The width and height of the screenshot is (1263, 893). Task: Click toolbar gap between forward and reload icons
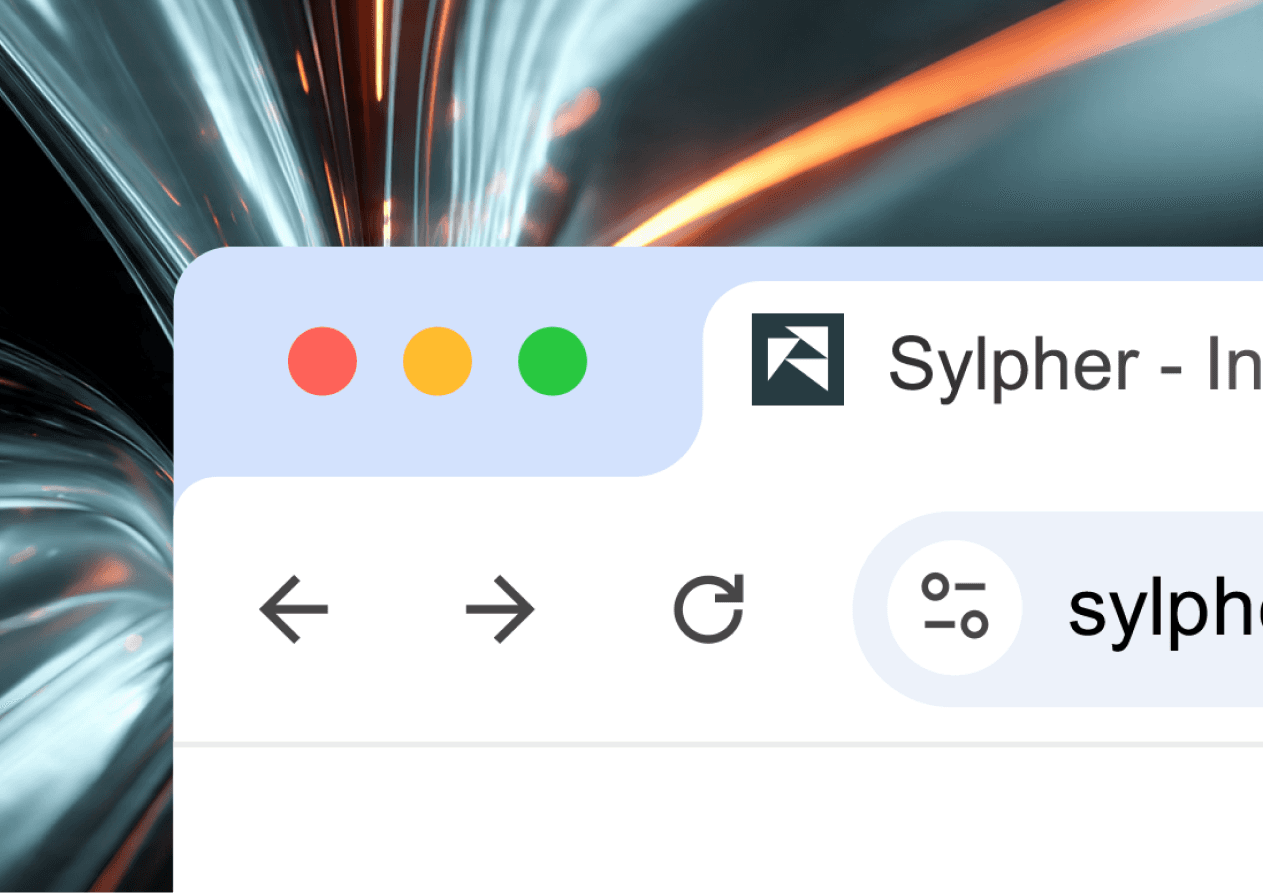point(604,610)
